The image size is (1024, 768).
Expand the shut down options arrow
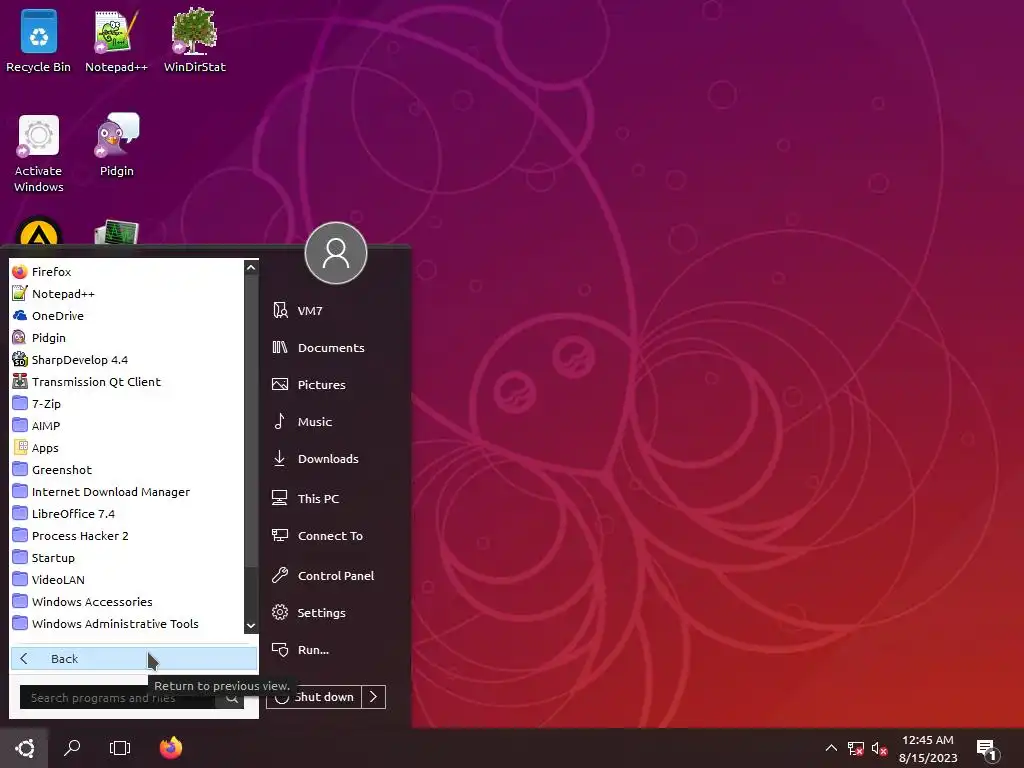(374, 697)
